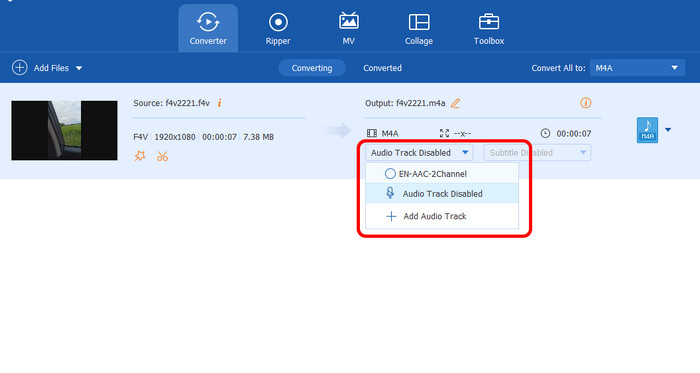Screen dimensions: 700x373
Task: Show the Converting list
Action: point(312,68)
